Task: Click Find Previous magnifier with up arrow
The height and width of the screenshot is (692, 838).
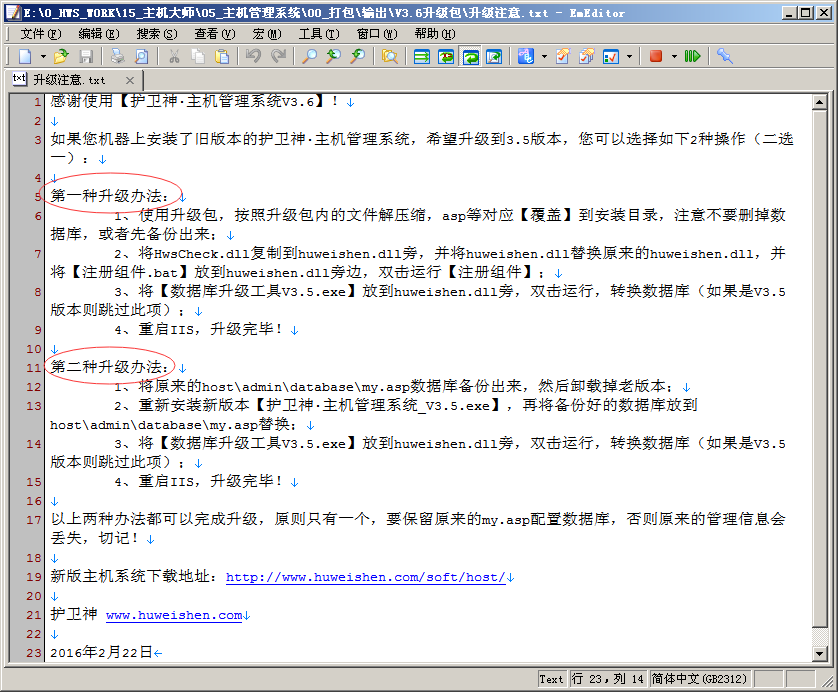Action: [x=333, y=56]
